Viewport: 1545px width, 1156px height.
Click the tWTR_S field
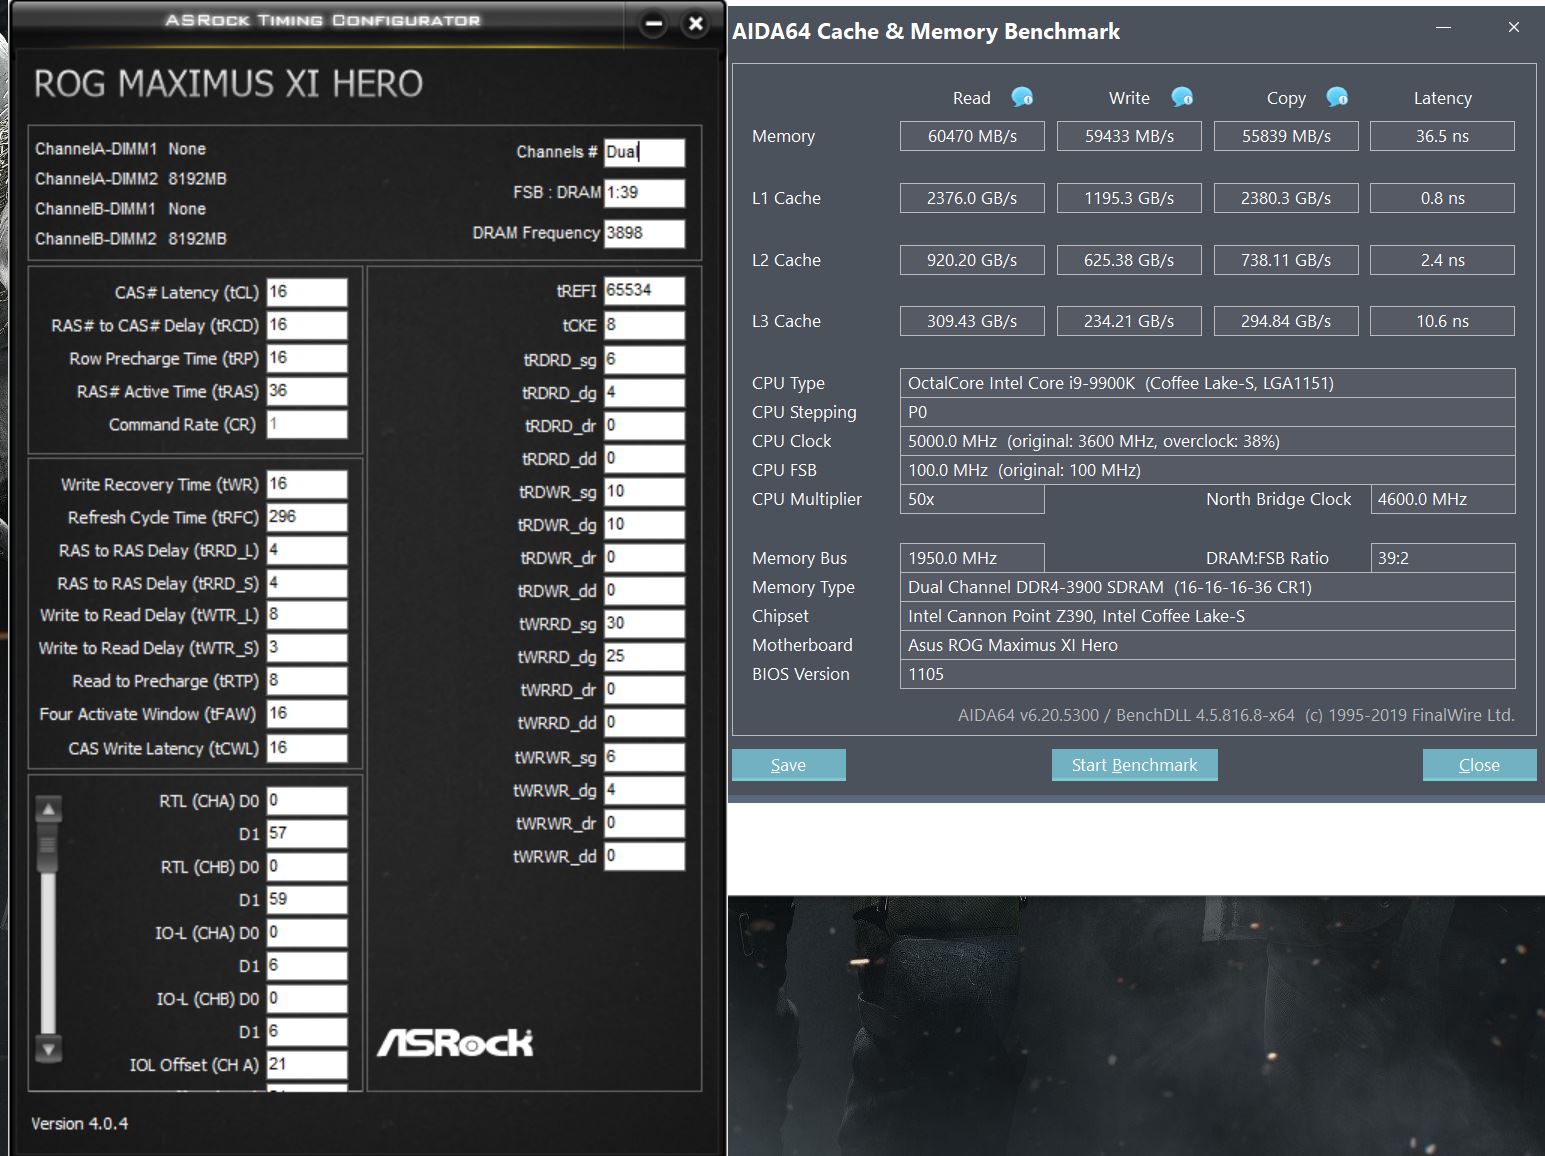(307, 648)
